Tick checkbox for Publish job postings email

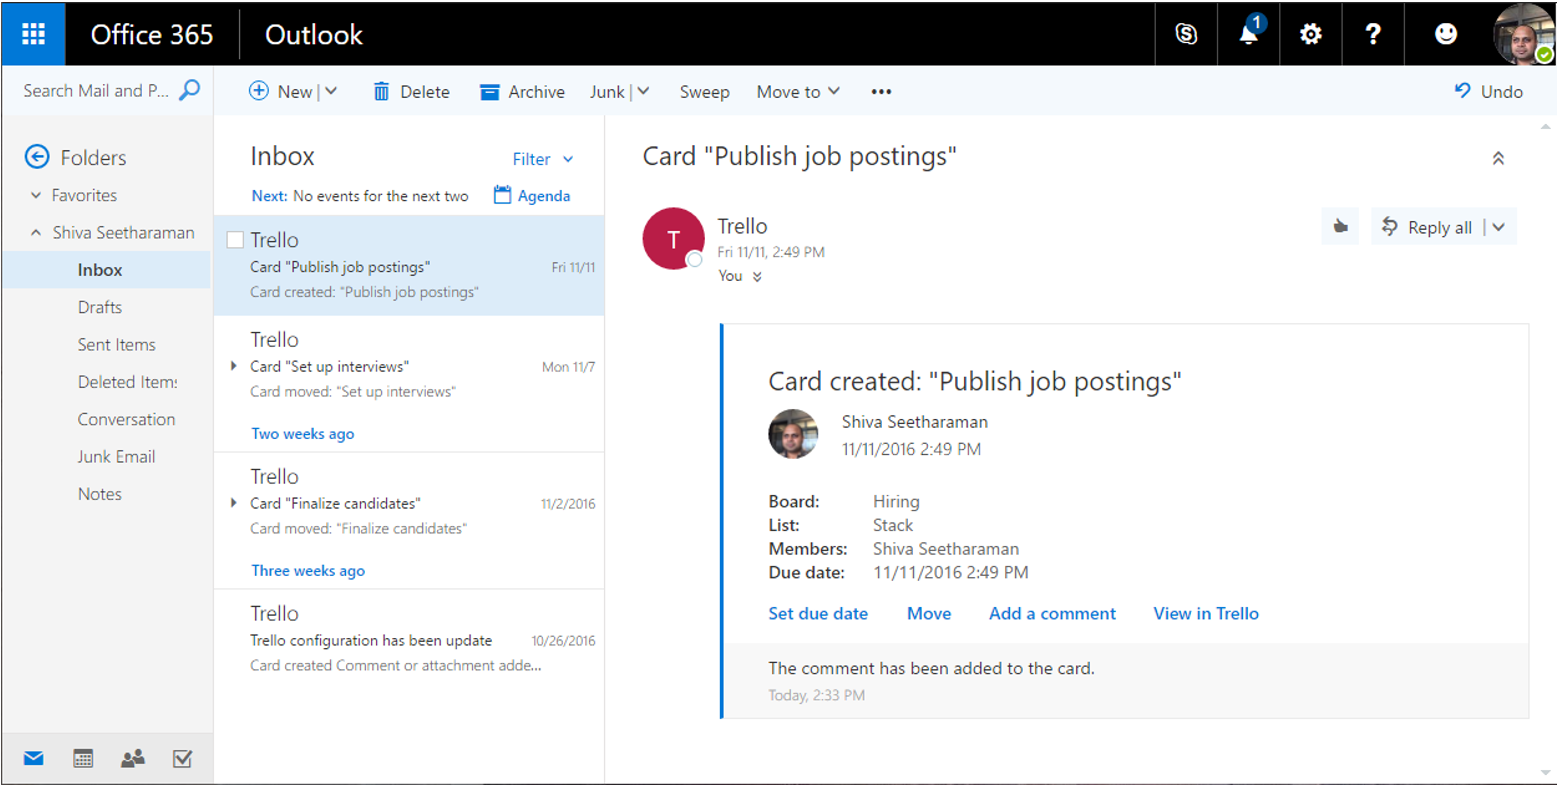[x=235, y=240]
